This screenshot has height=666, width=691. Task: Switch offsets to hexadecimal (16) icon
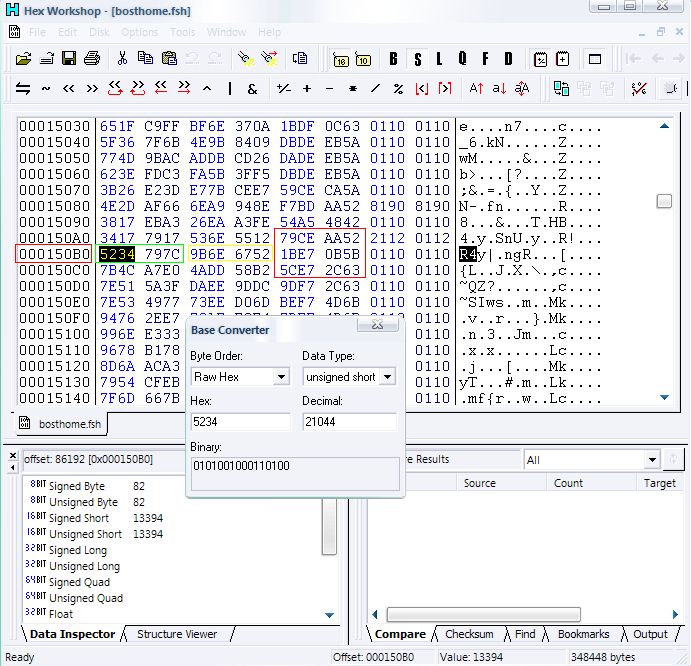tap(341, 60)
